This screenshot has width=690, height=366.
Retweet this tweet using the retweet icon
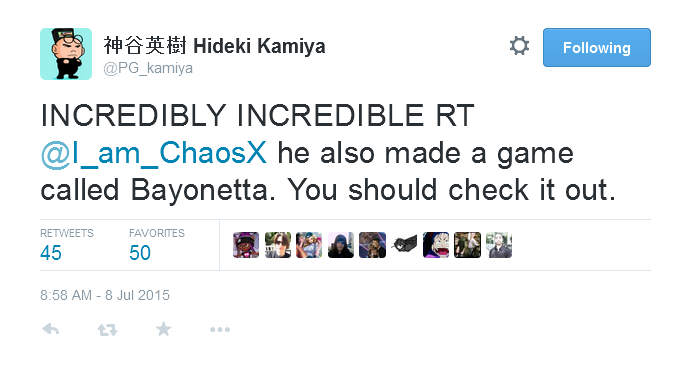coord(107,329)
